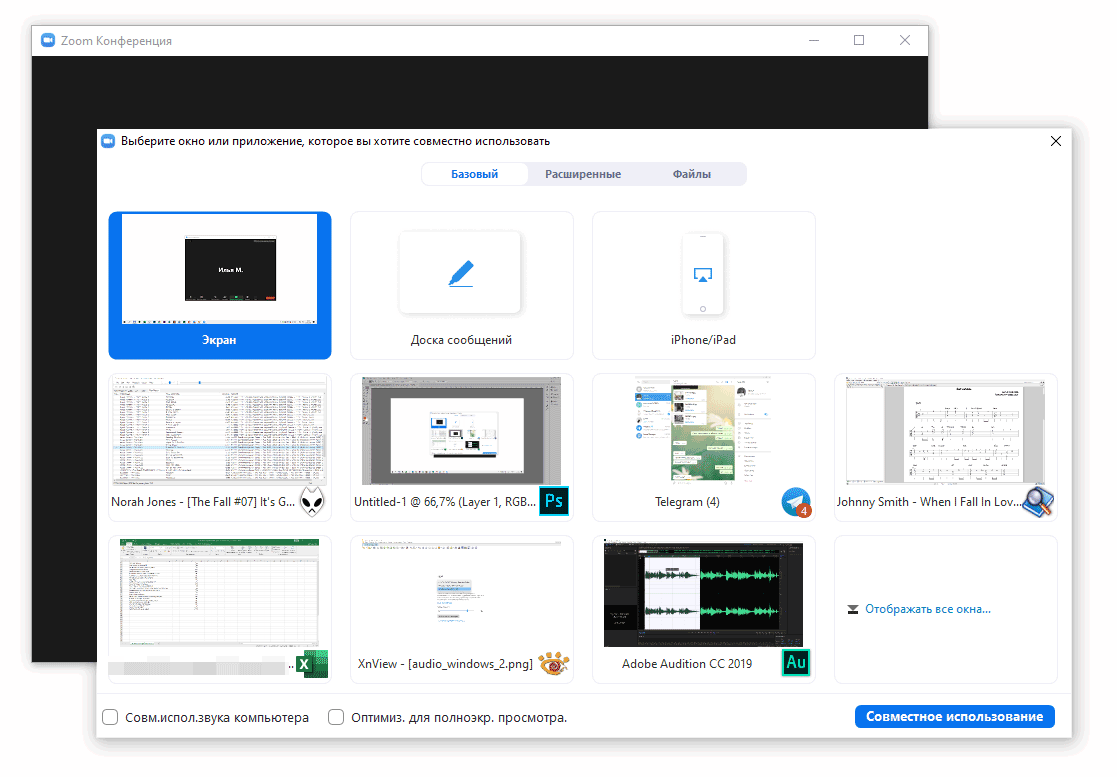Screen dimensions: 1117x777
Task: Pick the Norah Jones player window thumbnail
Action: click(219, 447)
